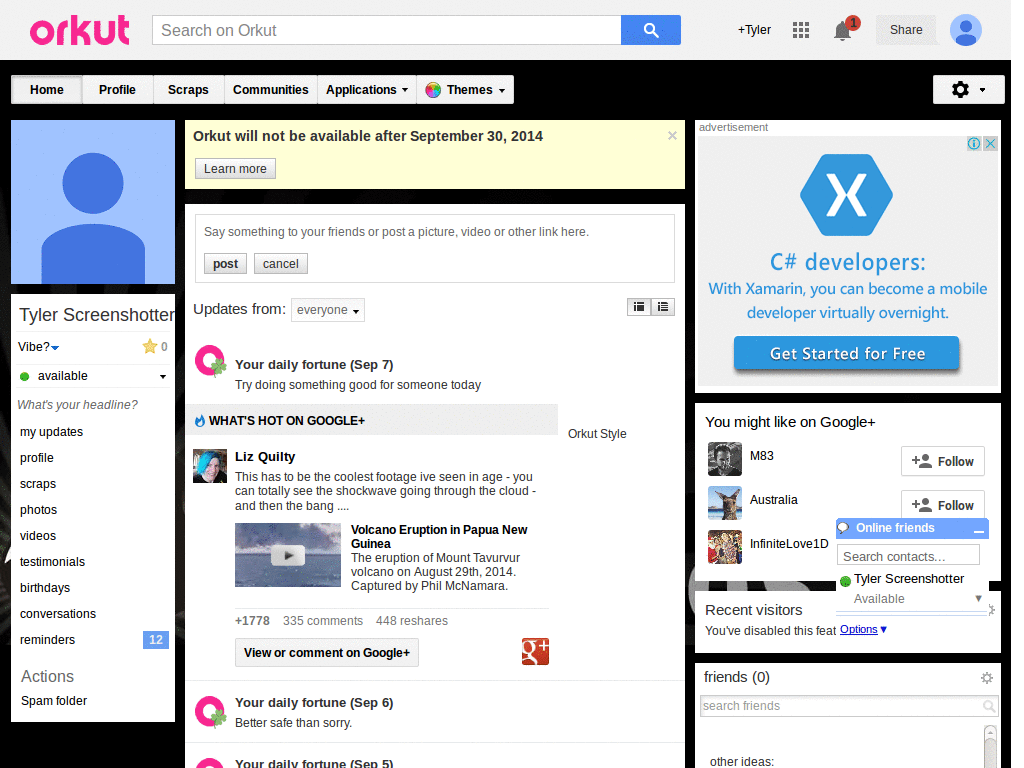Click the What's your headline field
This screenshot has height=768, width=1024.
click(78, 405)
